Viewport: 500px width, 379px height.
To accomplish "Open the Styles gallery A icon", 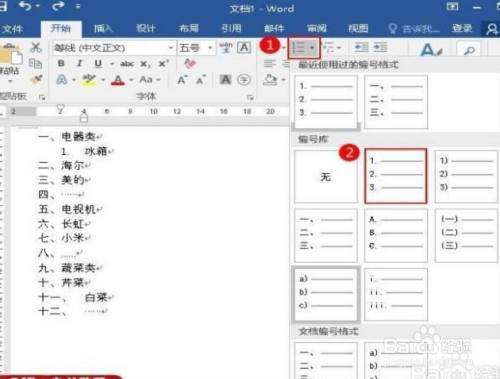I will tap(431, 50).
